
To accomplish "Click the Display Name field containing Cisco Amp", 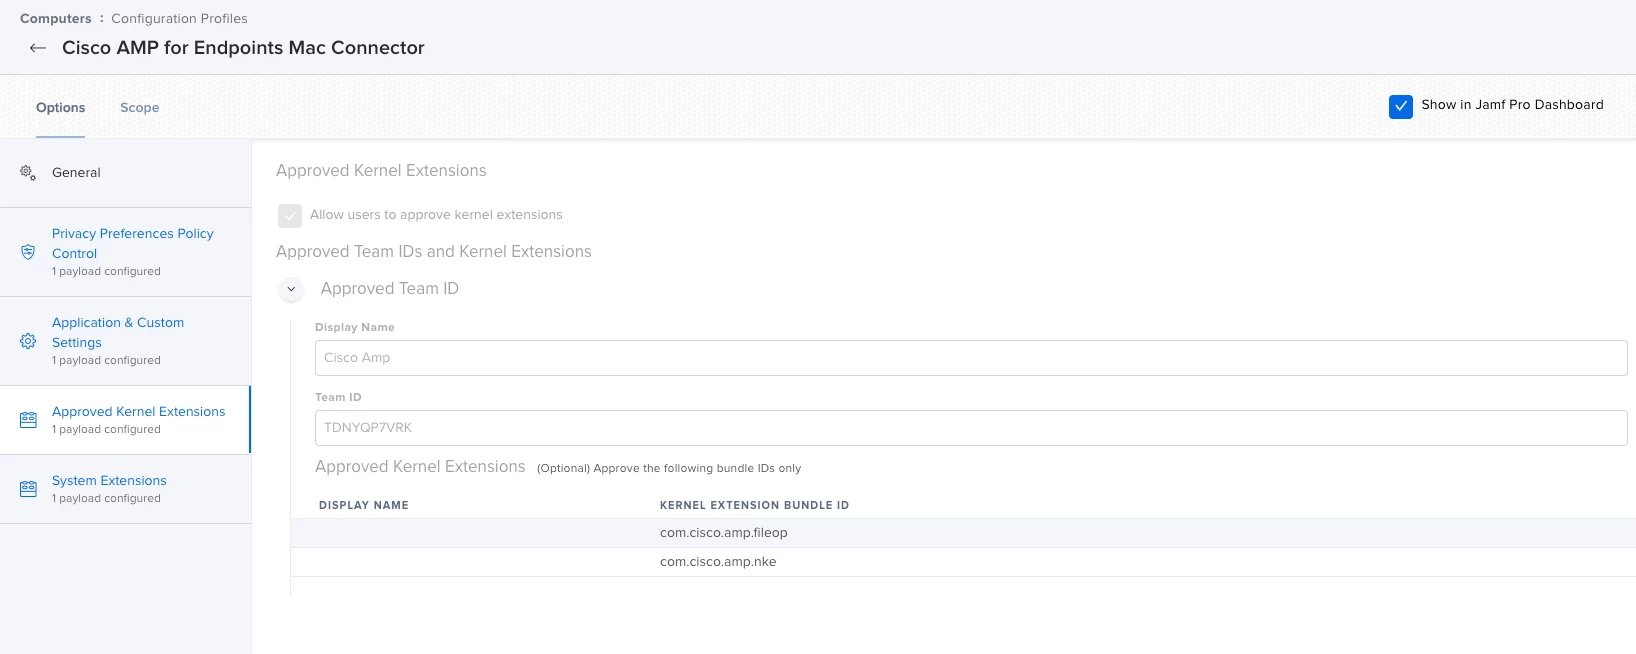I will pos(971,358).
